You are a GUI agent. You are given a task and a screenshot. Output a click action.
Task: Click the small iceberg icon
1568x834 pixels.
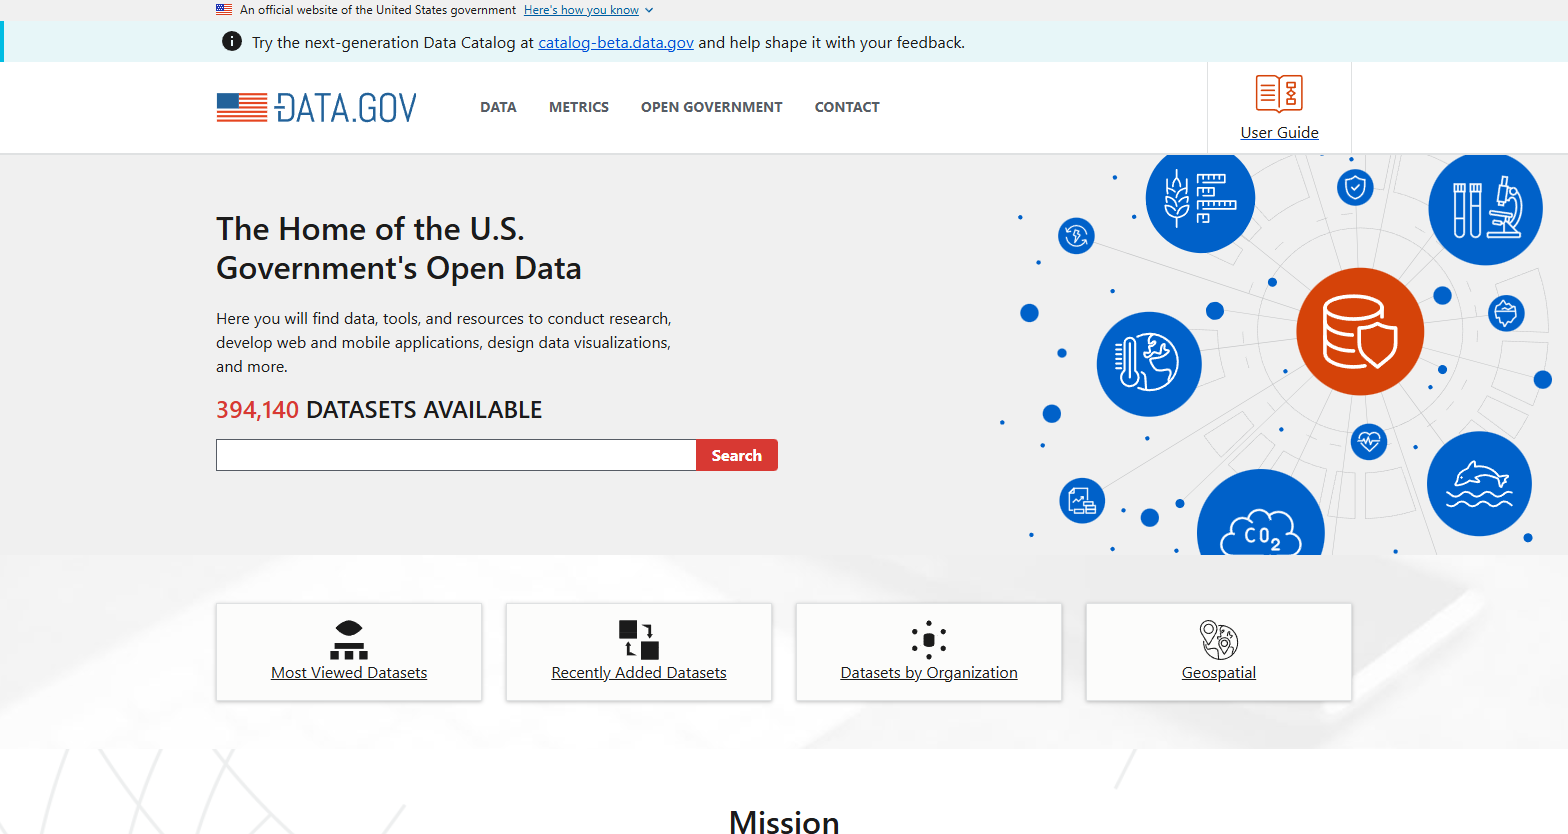[x=1506, y=313]
